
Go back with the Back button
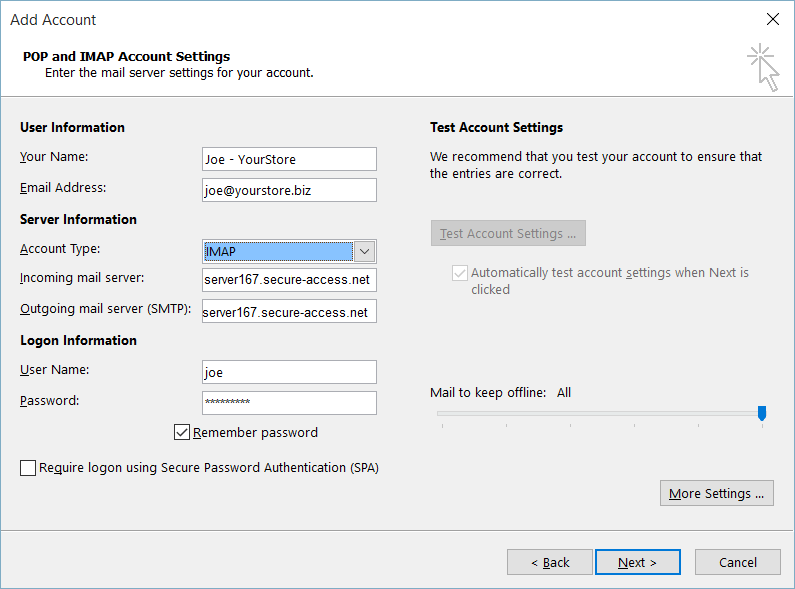coord(550,562)
